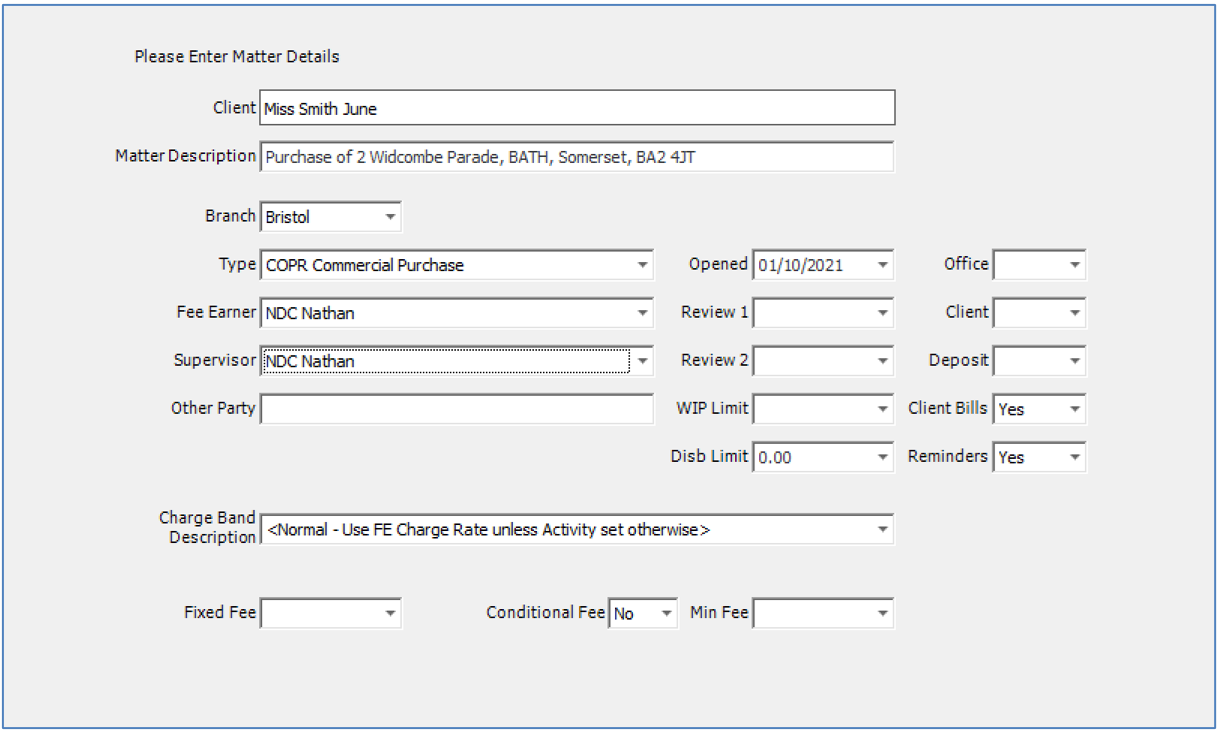1217x730 pixels.
Task: Click the Other Party text field
Action: point(456,409)
